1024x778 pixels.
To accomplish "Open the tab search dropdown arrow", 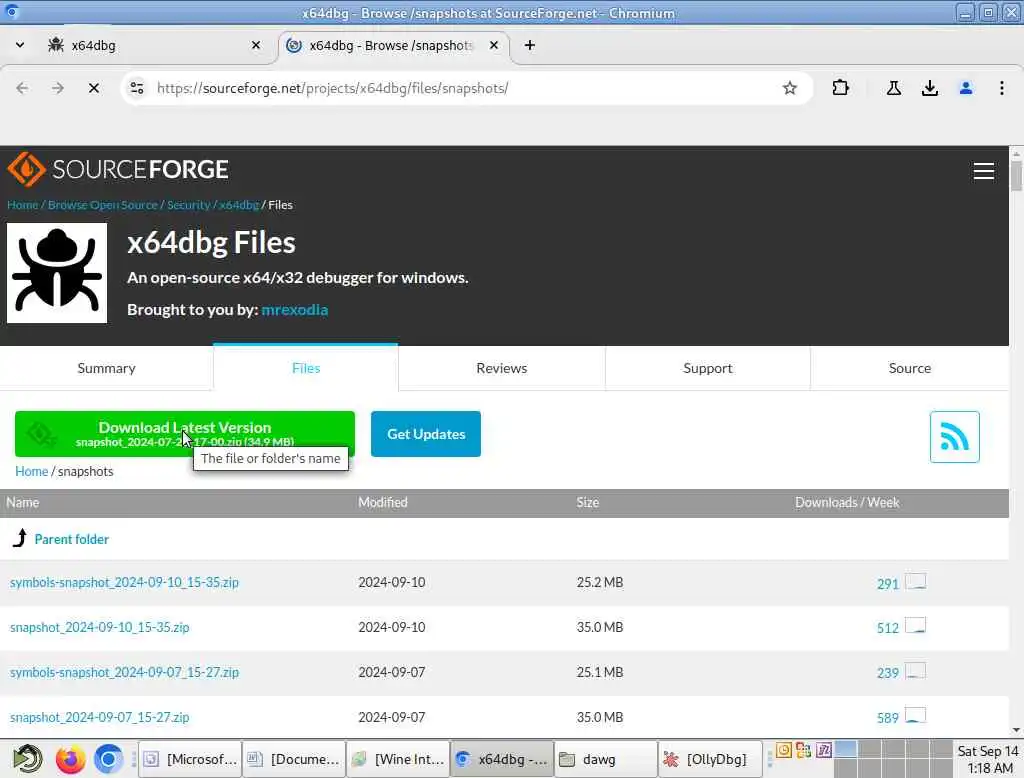I will [20, 45].
